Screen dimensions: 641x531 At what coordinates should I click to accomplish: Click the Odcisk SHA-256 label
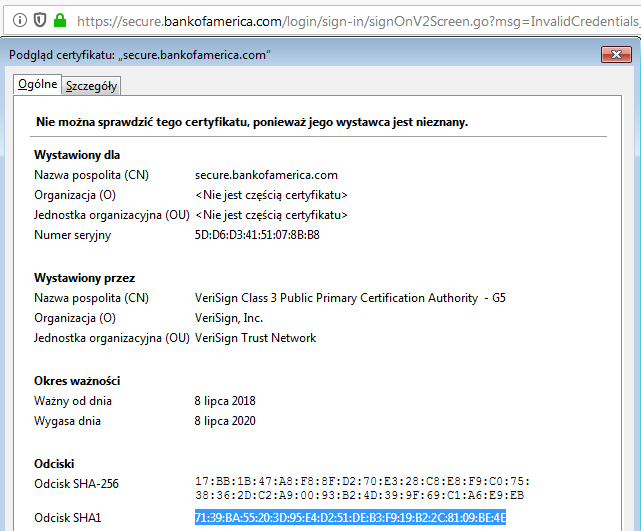coord(76,484)
